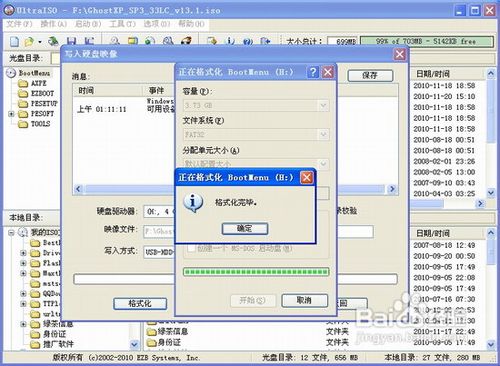Click the 保存 button

370,76
